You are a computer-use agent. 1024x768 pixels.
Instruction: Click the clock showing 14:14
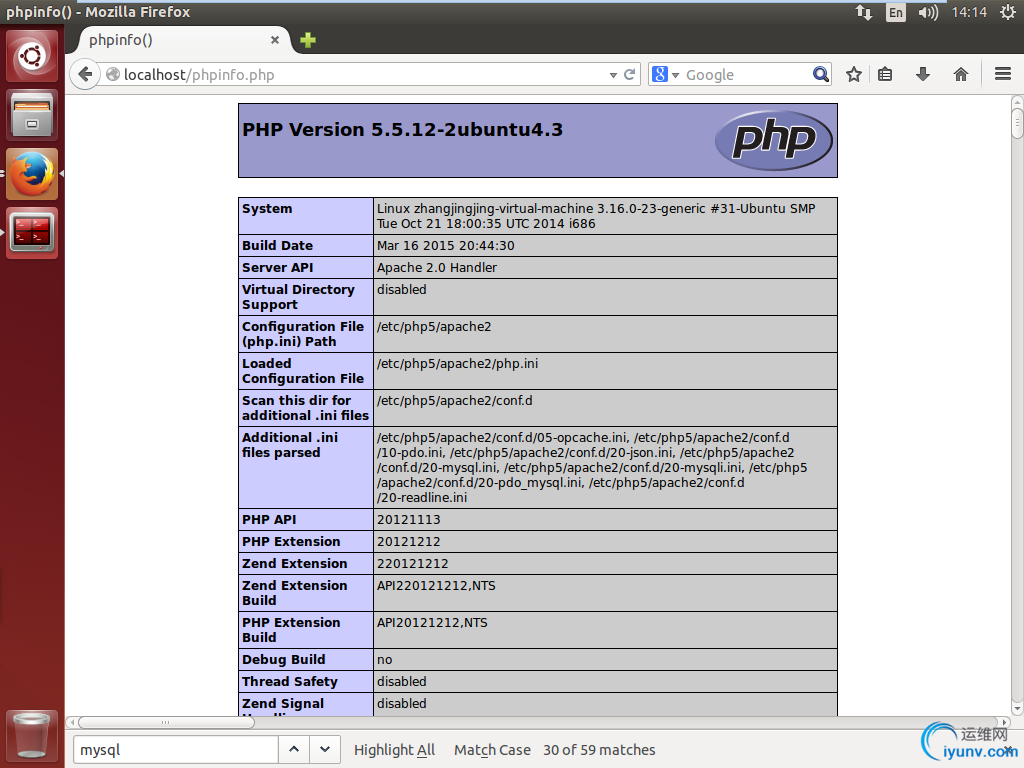coord(969,12)
